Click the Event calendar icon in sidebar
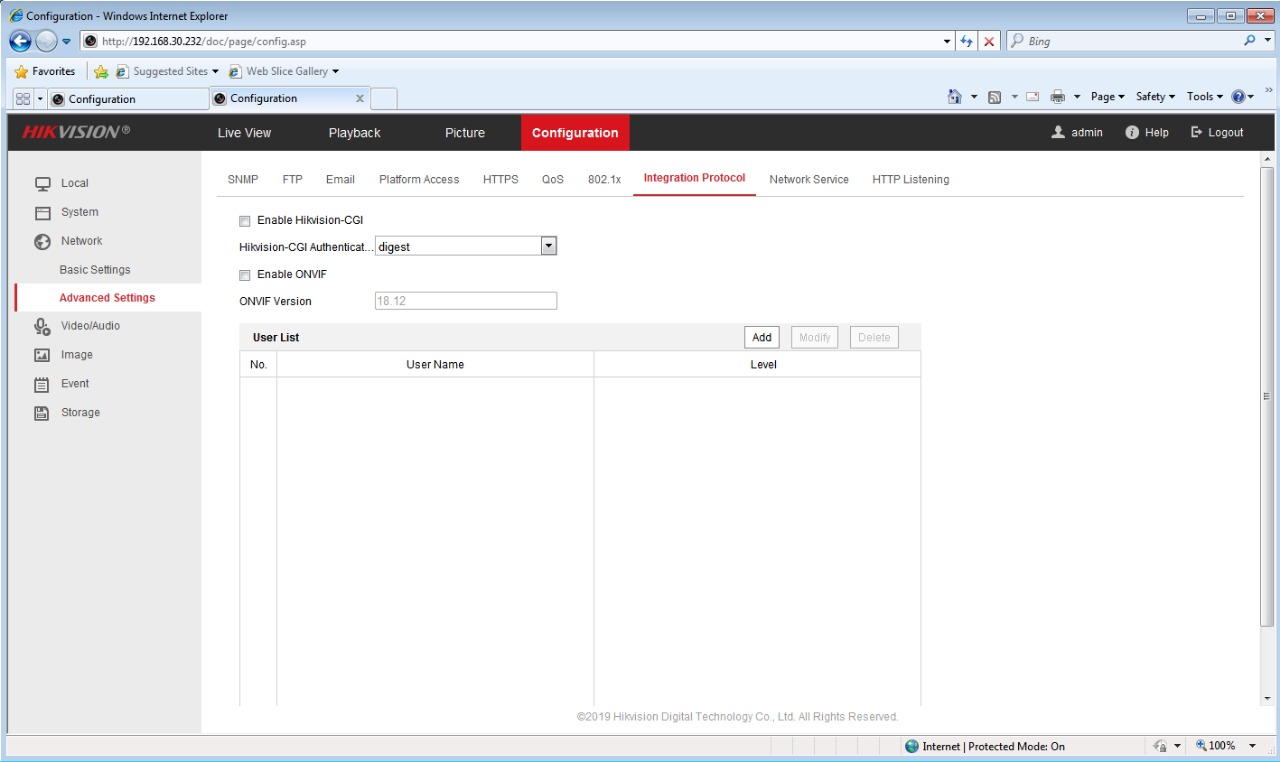The image size is (1280, 762). 42,384
